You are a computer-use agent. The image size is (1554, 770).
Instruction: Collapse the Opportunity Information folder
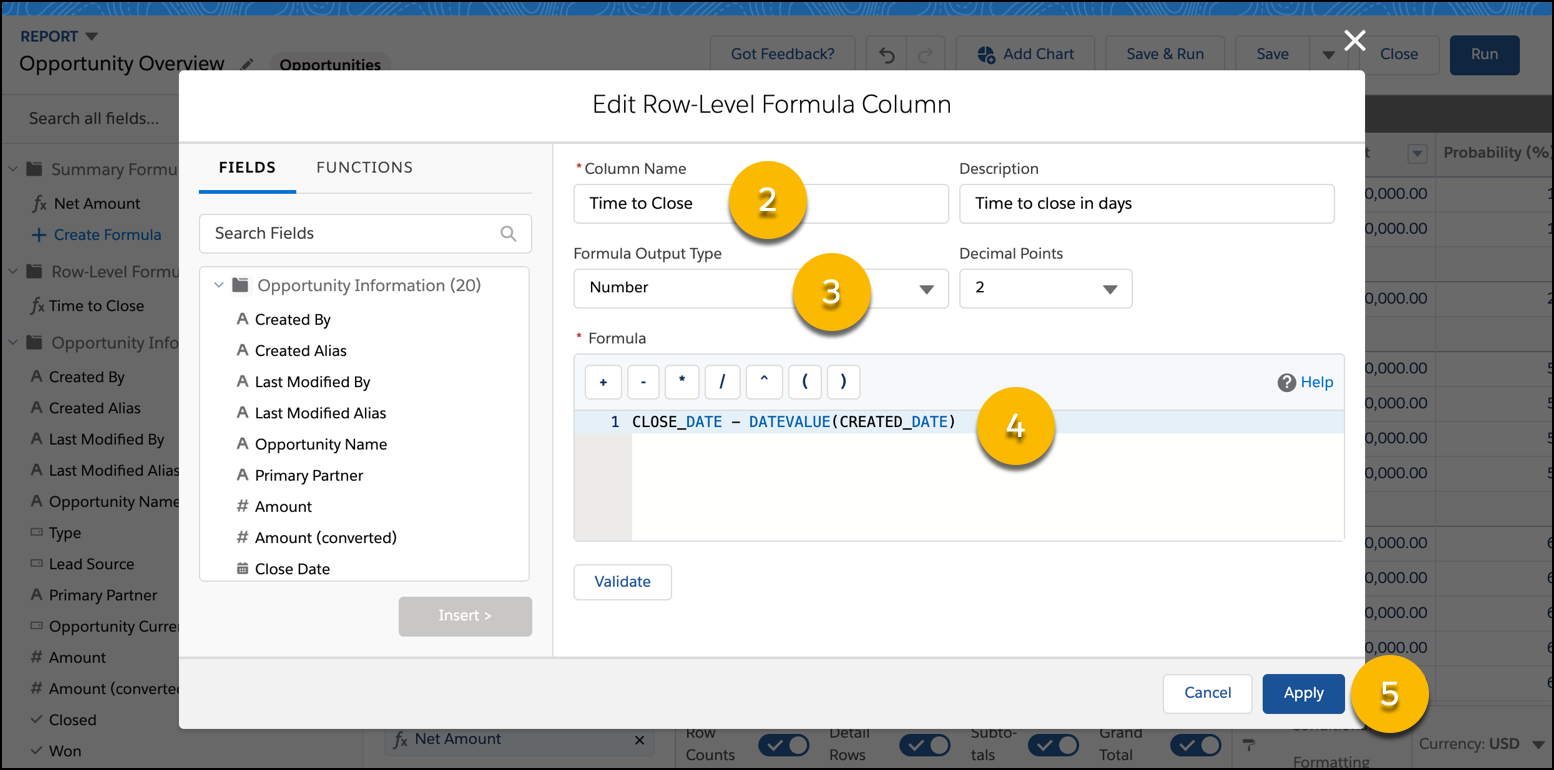click(x=218, y=286)
